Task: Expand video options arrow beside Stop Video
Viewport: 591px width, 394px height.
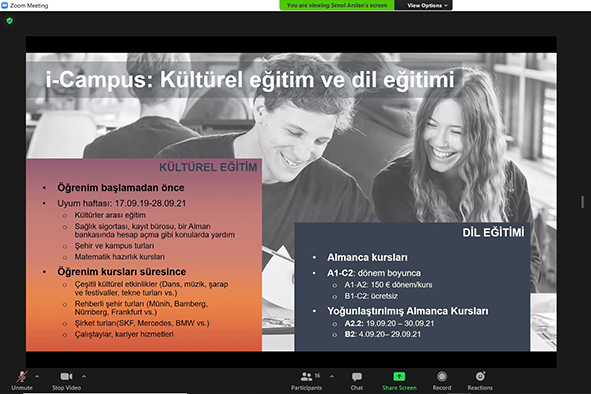Action: pyautogui.click(x=84, y=376)
